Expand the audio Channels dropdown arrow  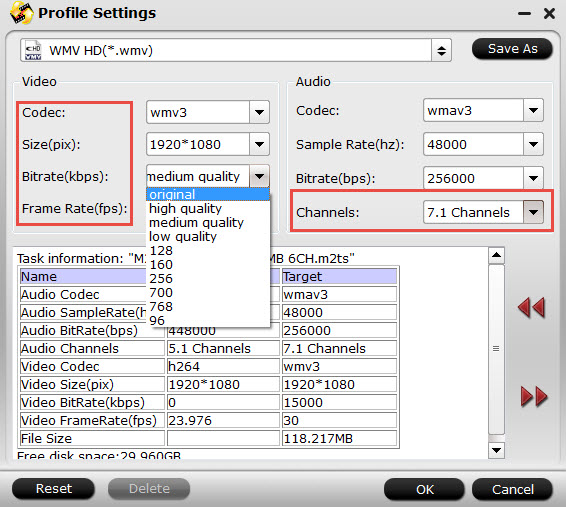533,212
